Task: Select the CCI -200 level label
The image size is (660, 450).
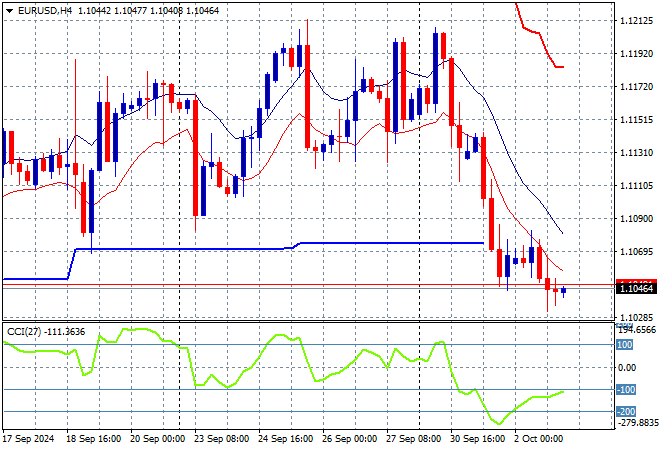Action: (626, 411)
